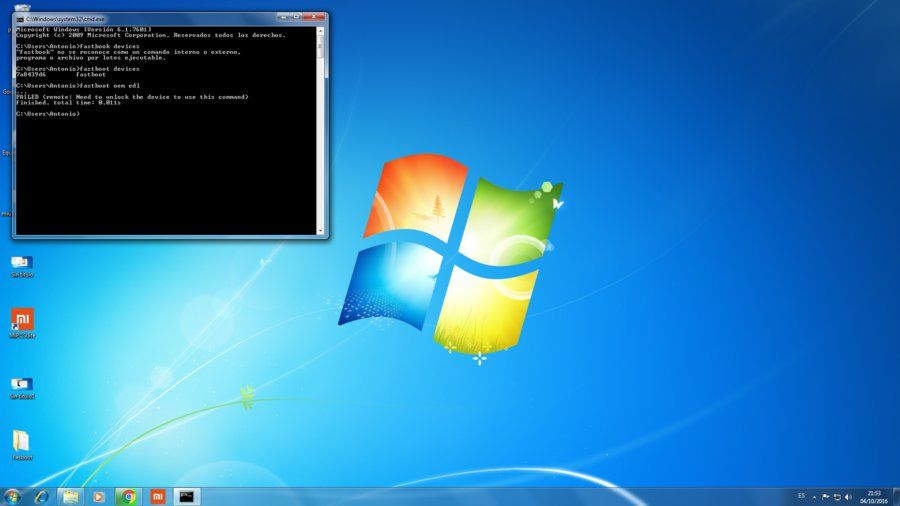This screenshot has width=900, height=506.
Task: Click the 'fastboot oem edl' command line
Action: [78, 85]
